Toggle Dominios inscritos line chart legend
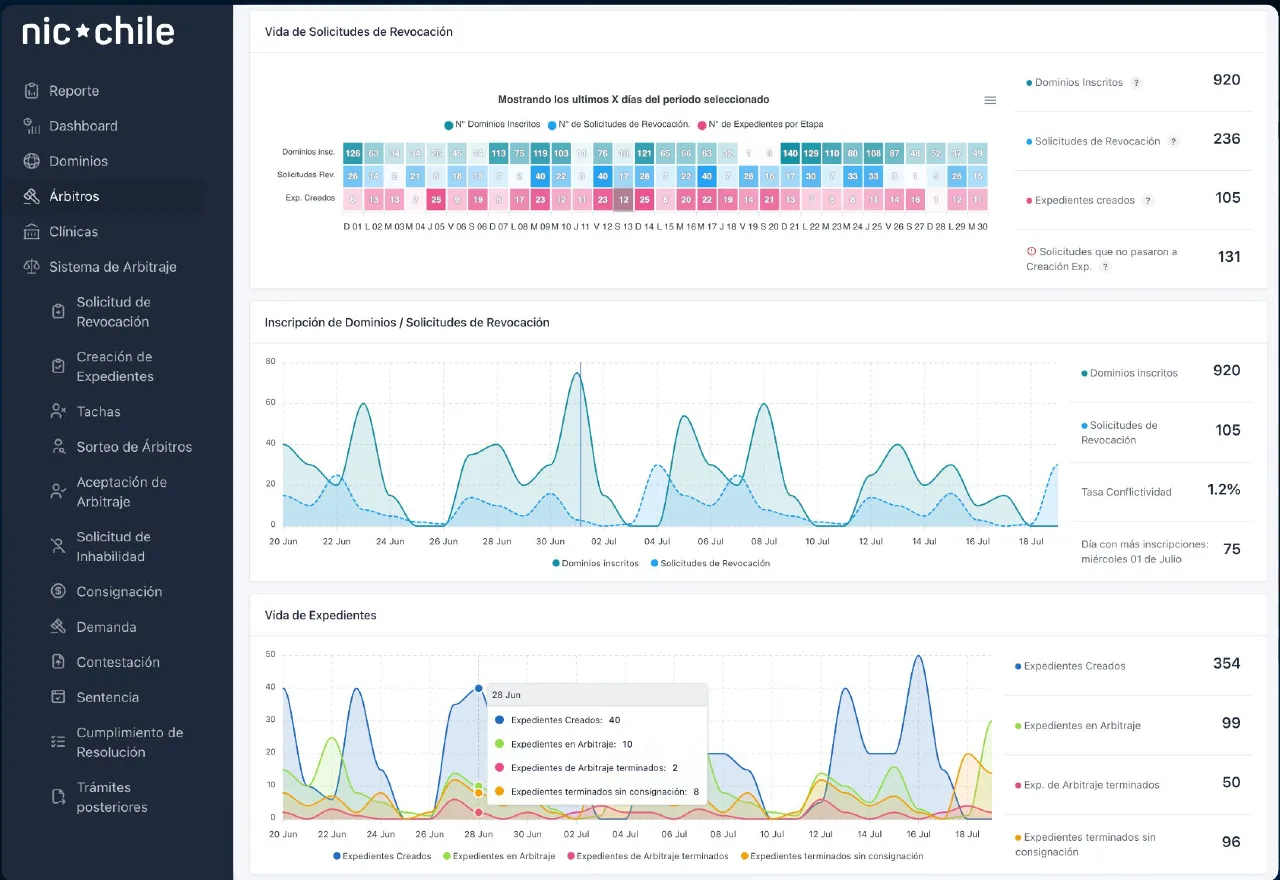 [595, 563]
